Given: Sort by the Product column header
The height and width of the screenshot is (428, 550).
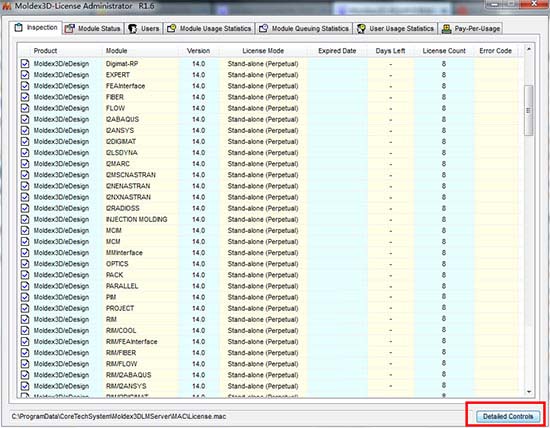Looking at the screenshot, I should point(45,51).
